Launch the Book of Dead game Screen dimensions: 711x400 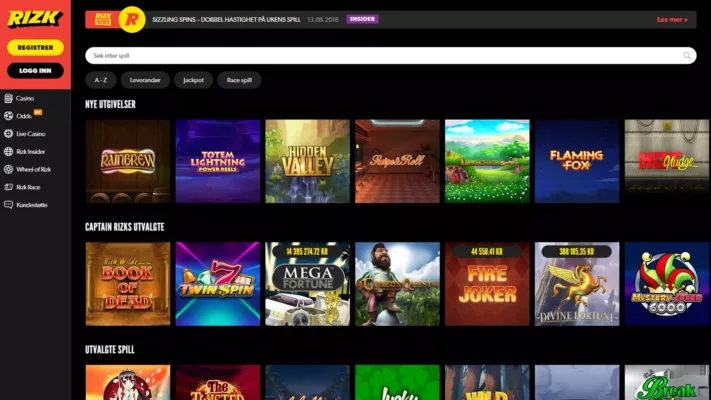(x=128, y=284)
